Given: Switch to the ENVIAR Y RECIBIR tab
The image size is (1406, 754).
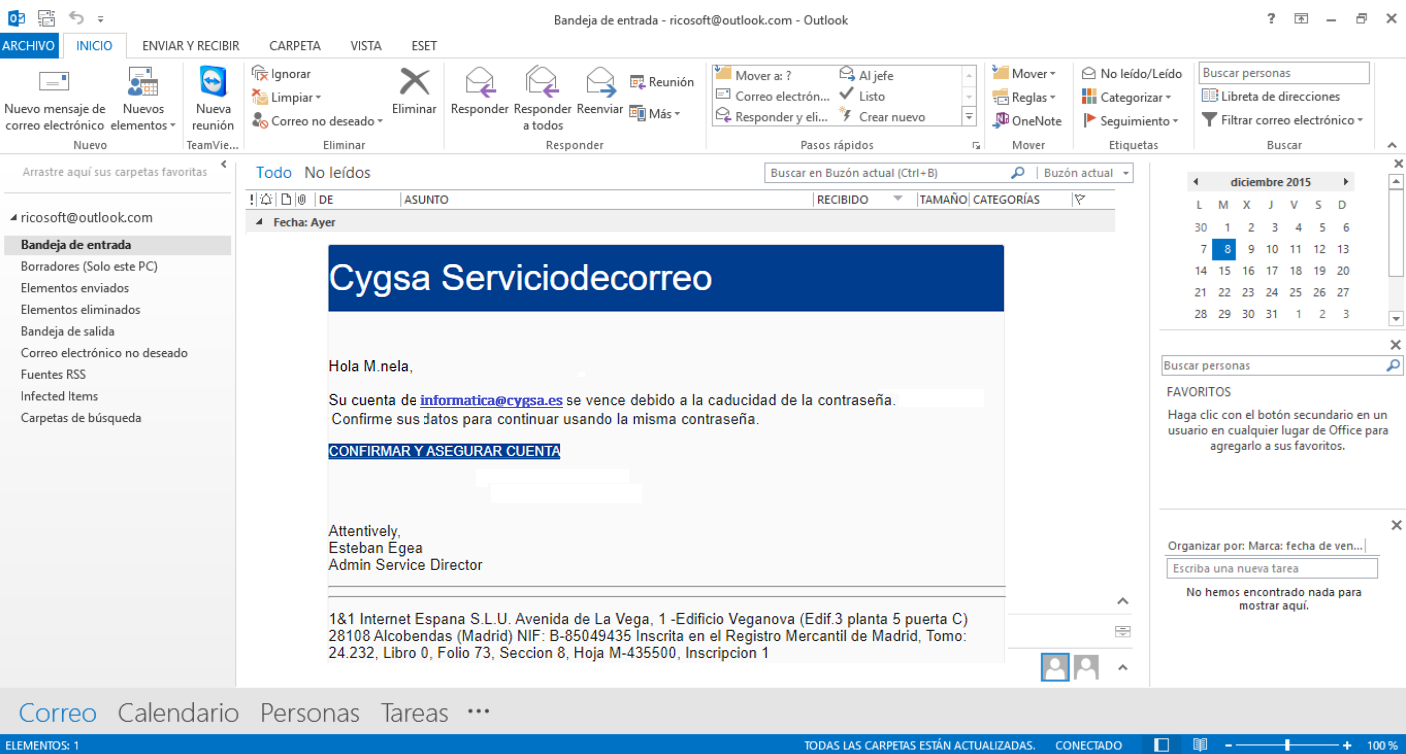Looking at the screenshot, I should tap(190, 46).
